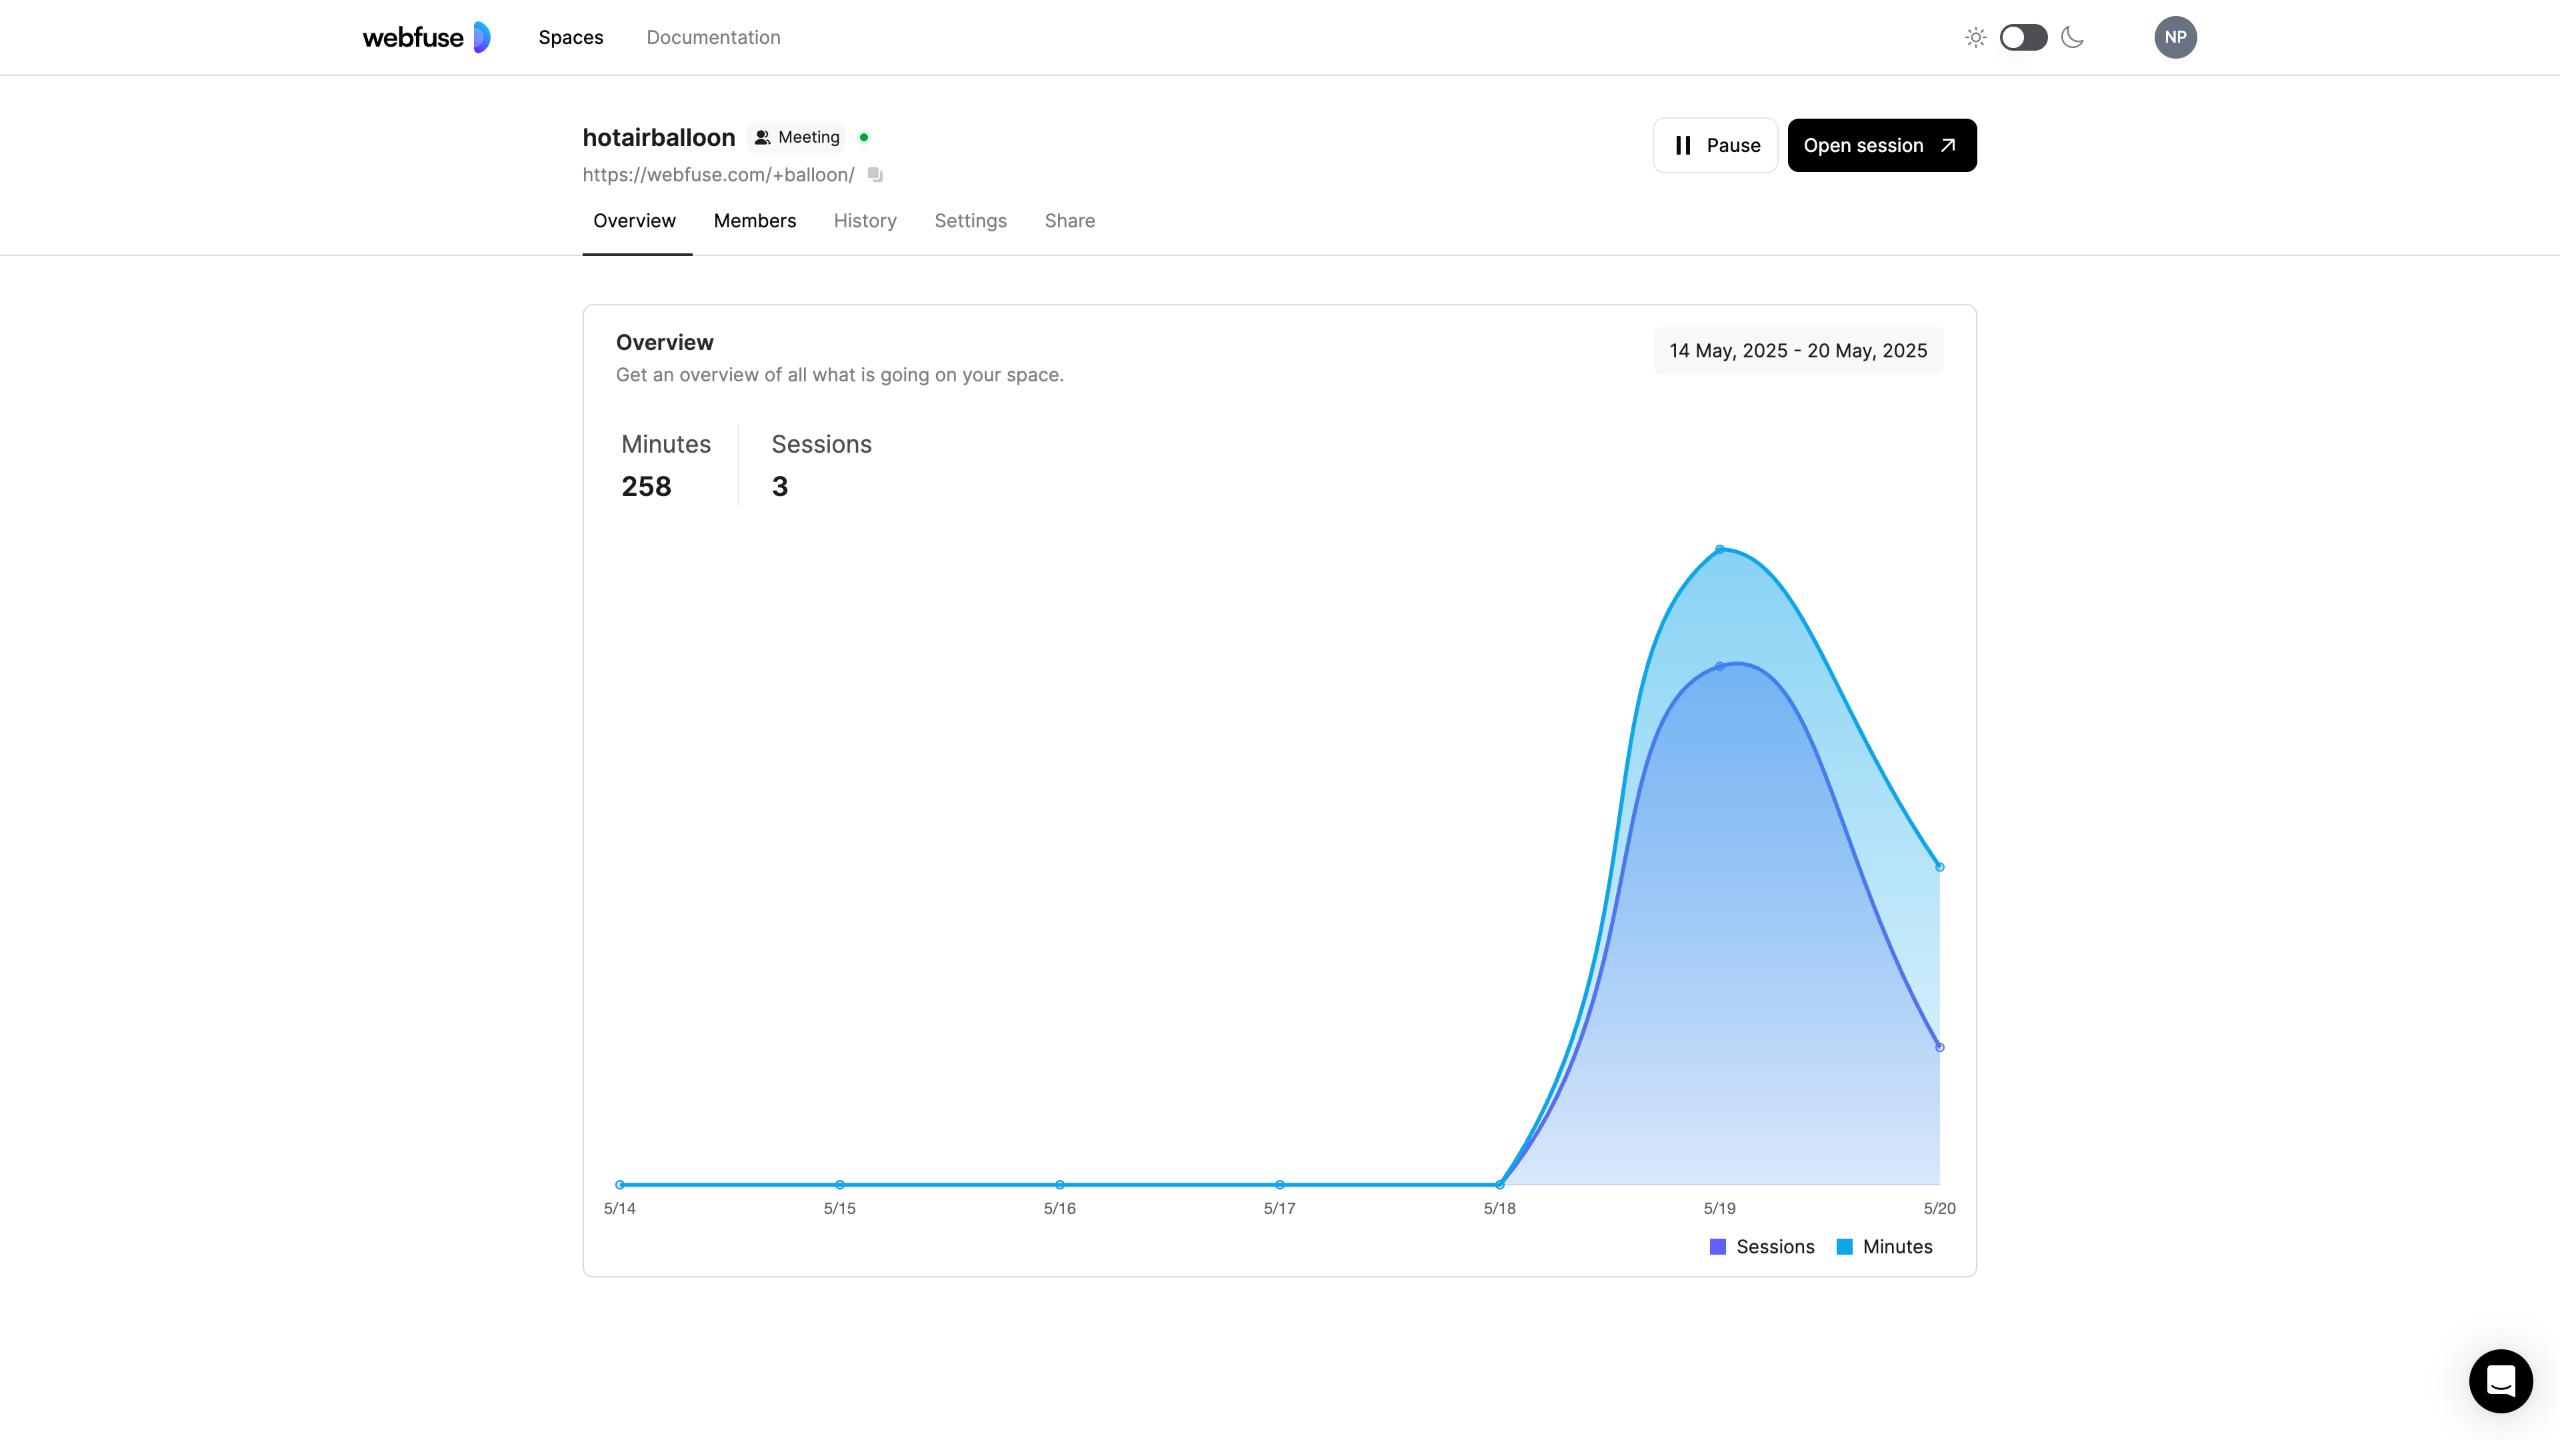Click the 5/19 Minutes peak data point
The width and height of the screenshot is (2560, 1440).
pyautogui.click(x=1720, y=549)
